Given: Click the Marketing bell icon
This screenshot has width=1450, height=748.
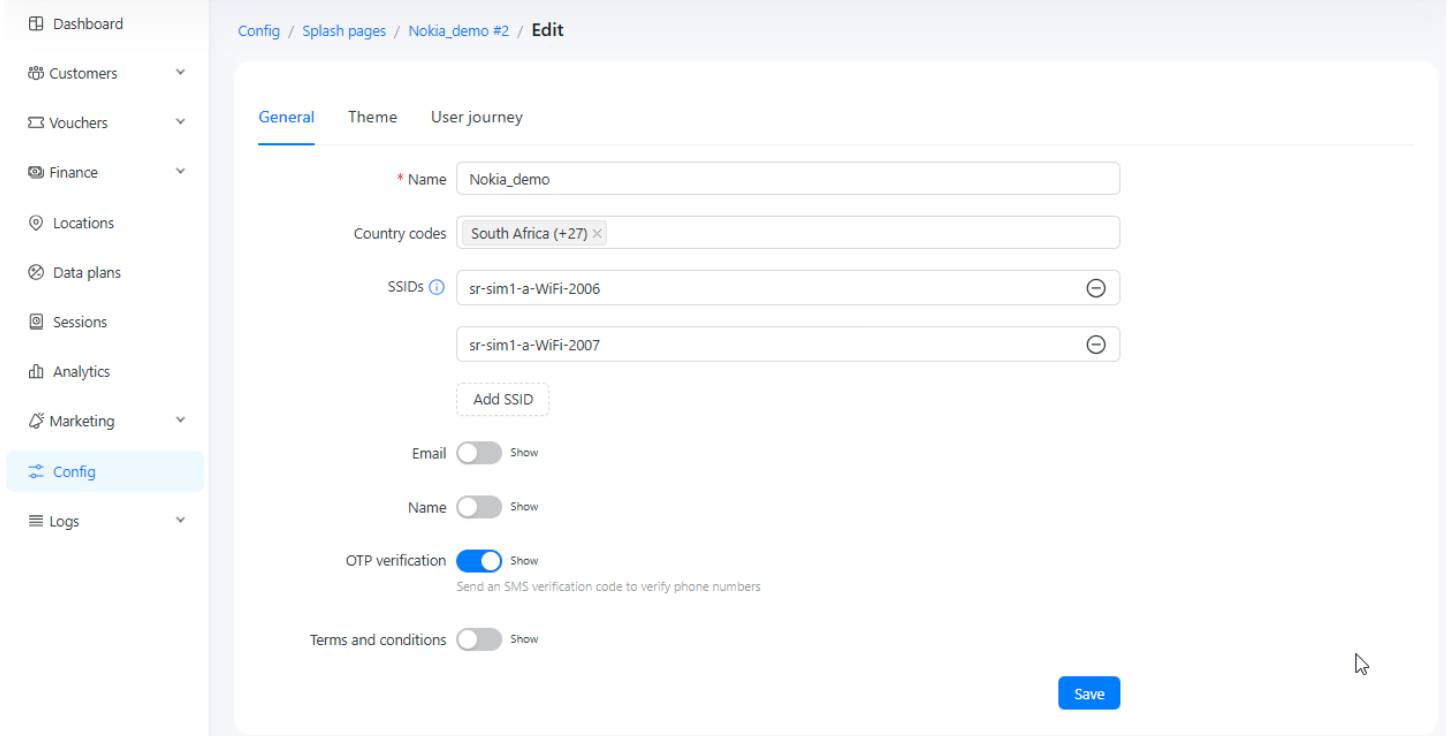Looking at the screenshot, I should coord(37,421).
